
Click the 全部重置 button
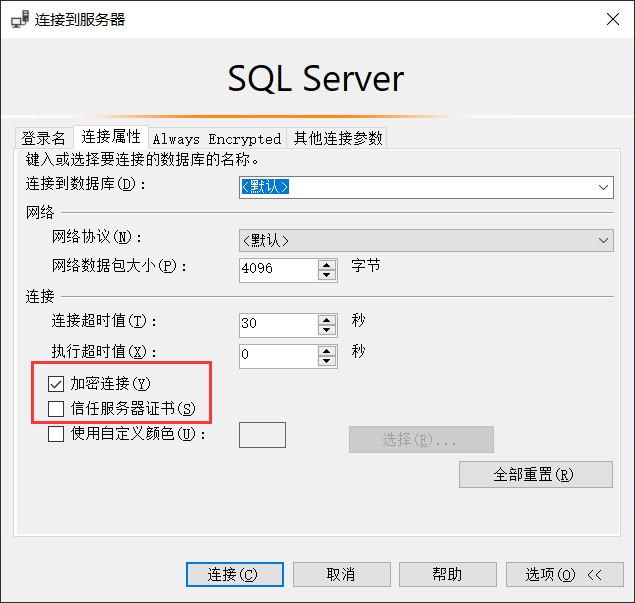pos(535,475)
